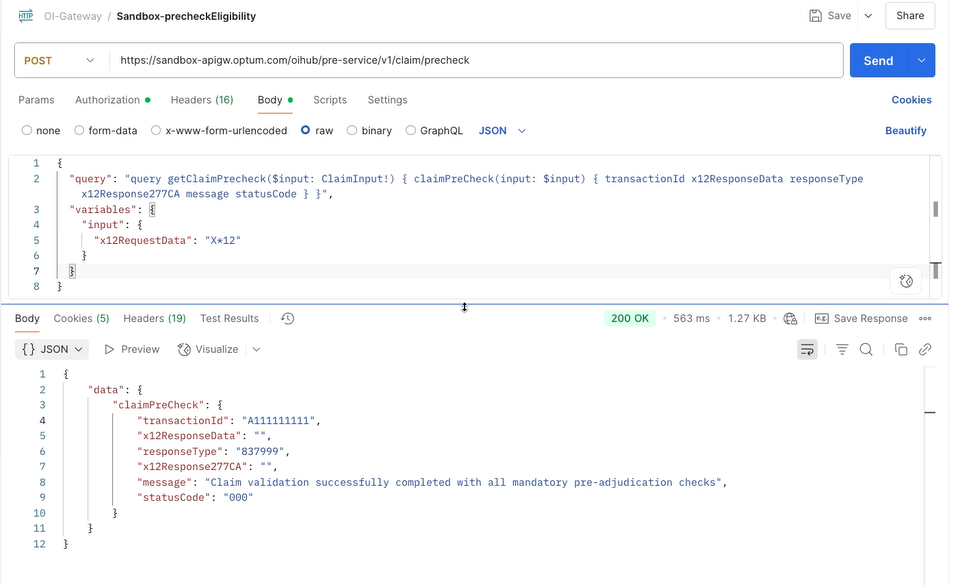The image size is (960, 585).
Task: Click the "x12RequestData" line in request body
Action: (167, 240)
